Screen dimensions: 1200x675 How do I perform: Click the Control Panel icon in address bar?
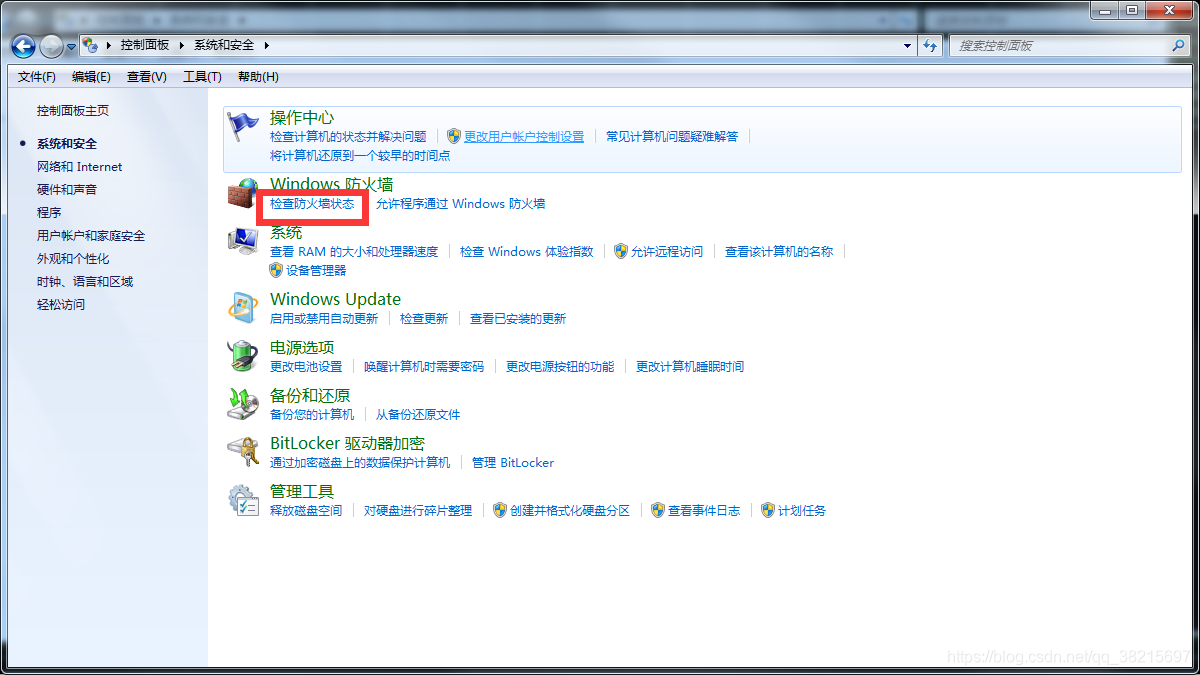[x=90, y=45]
